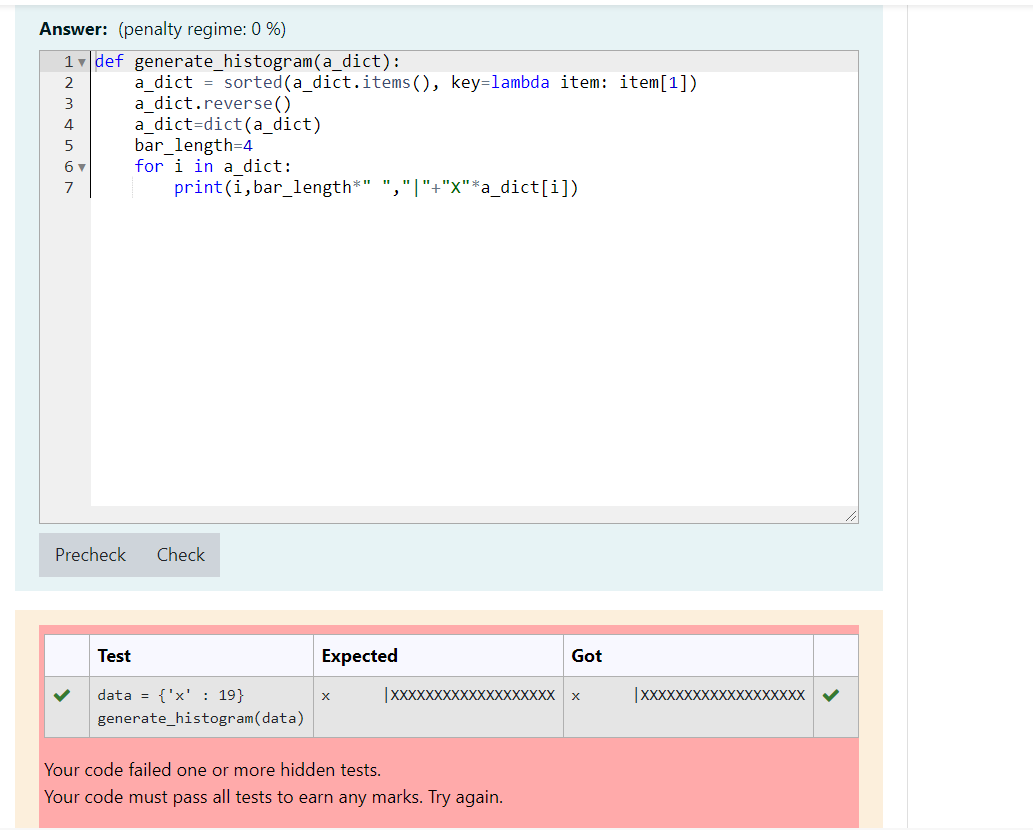Click line number 4 in the editor gutter

point(68,124)
